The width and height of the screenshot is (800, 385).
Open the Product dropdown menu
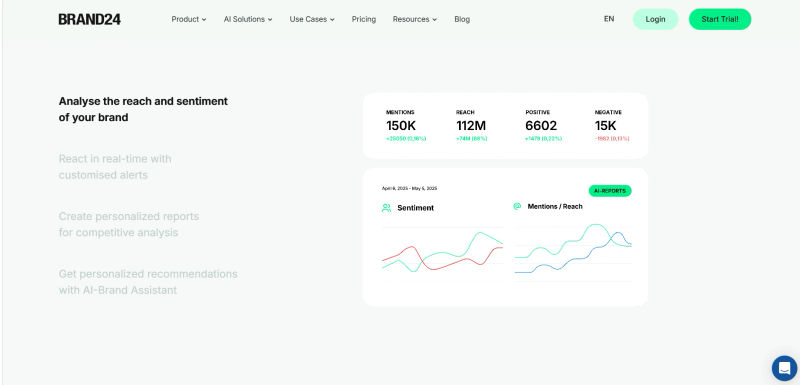pos(189,19)
